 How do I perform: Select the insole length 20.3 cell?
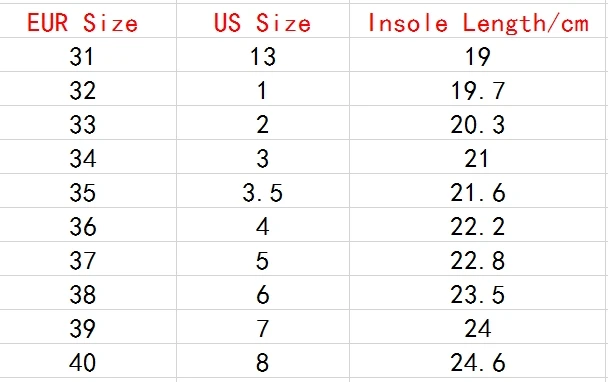pos(477,123)
